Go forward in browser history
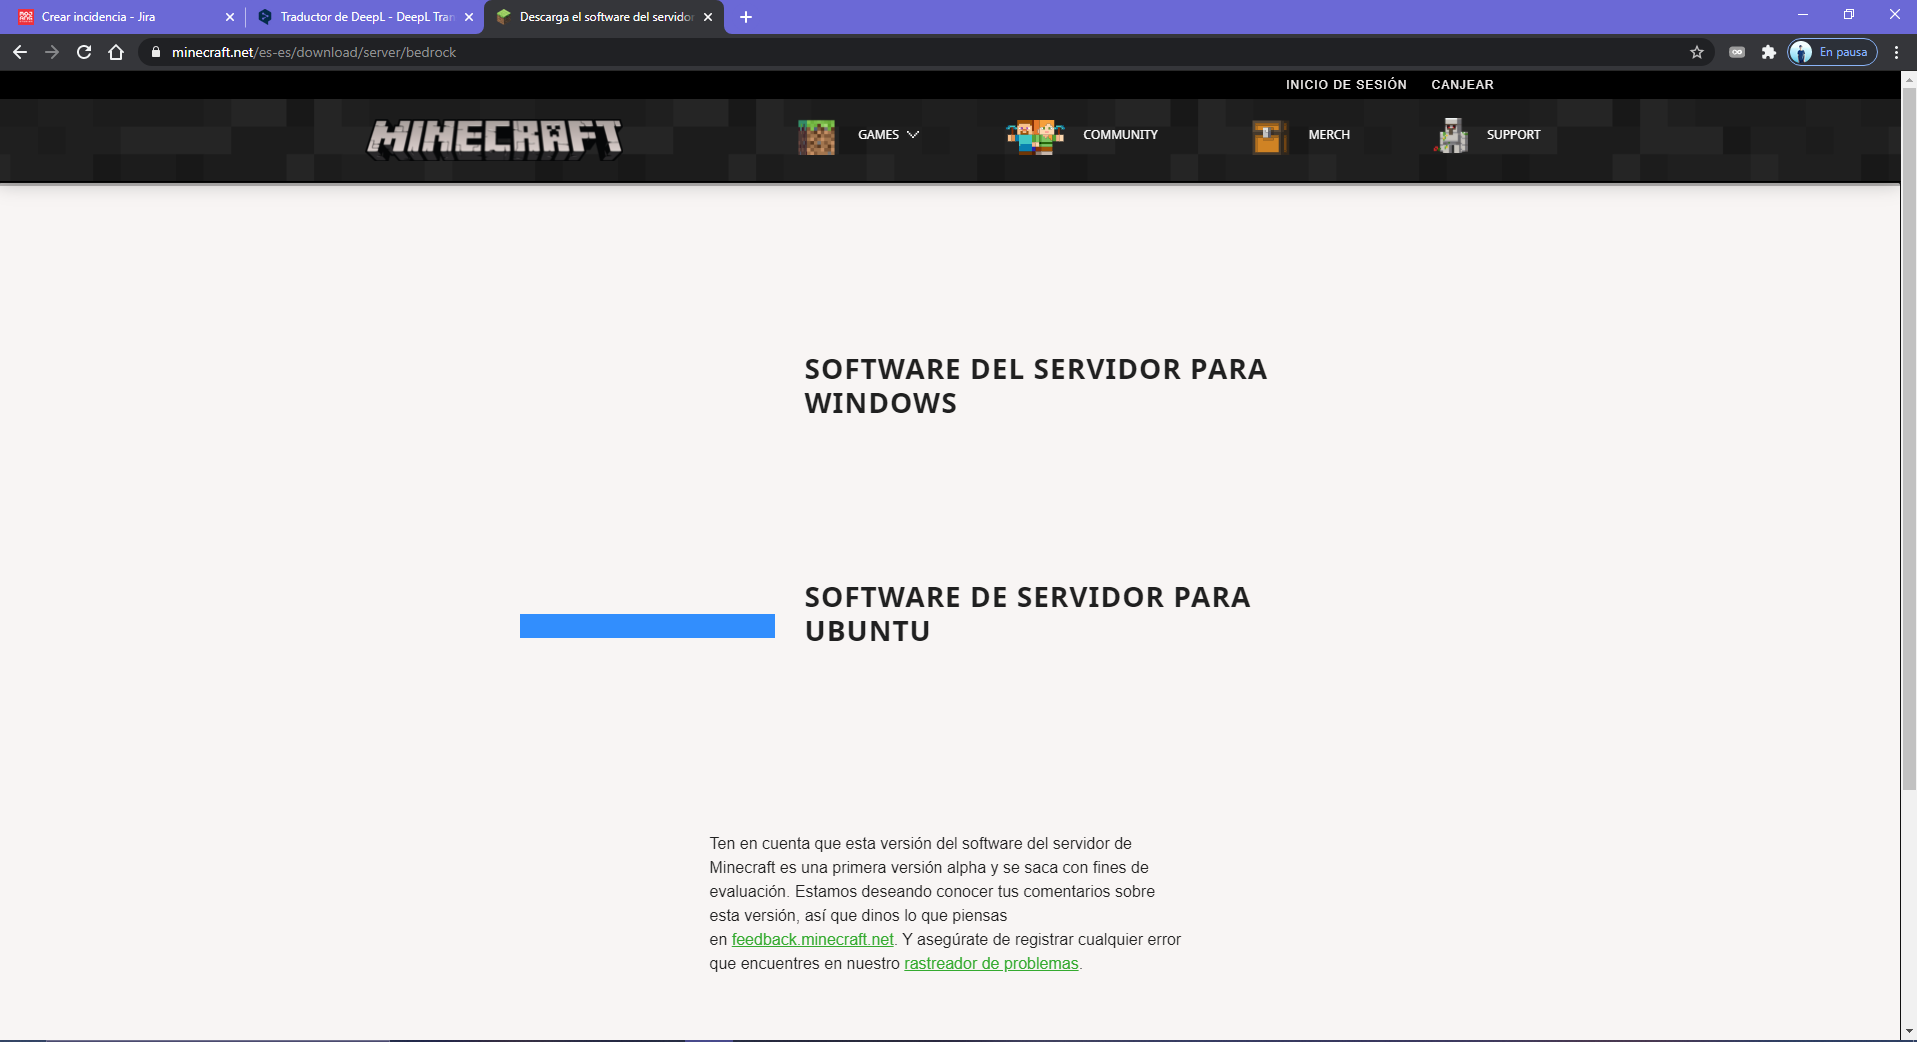The image size is (1917, 1042). (x=52, y=52)
